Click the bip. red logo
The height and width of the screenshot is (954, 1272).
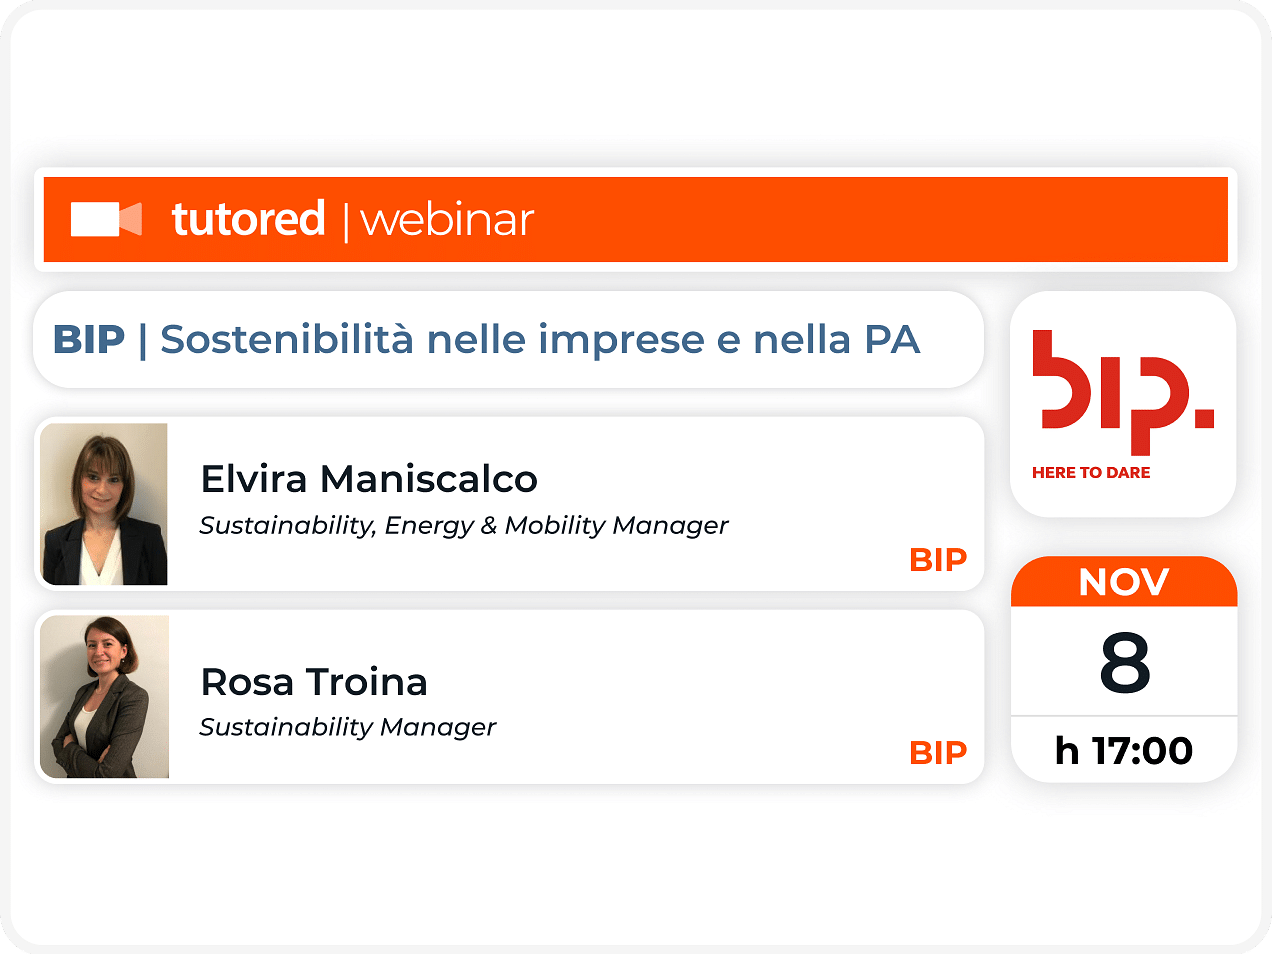(1123, 391)
